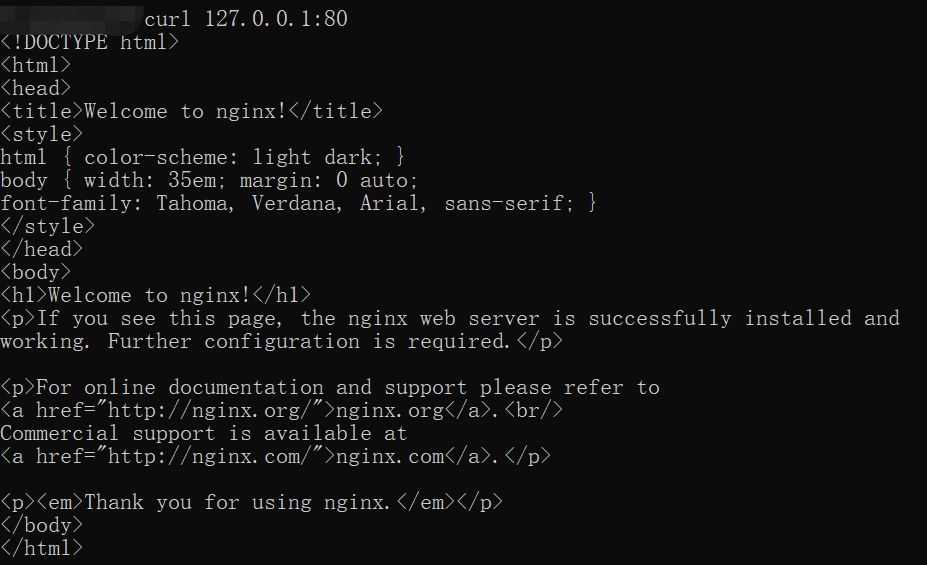Click the opening <head> tag line
927x565 pixels.
pyautogui.click(x=35, y=88)
